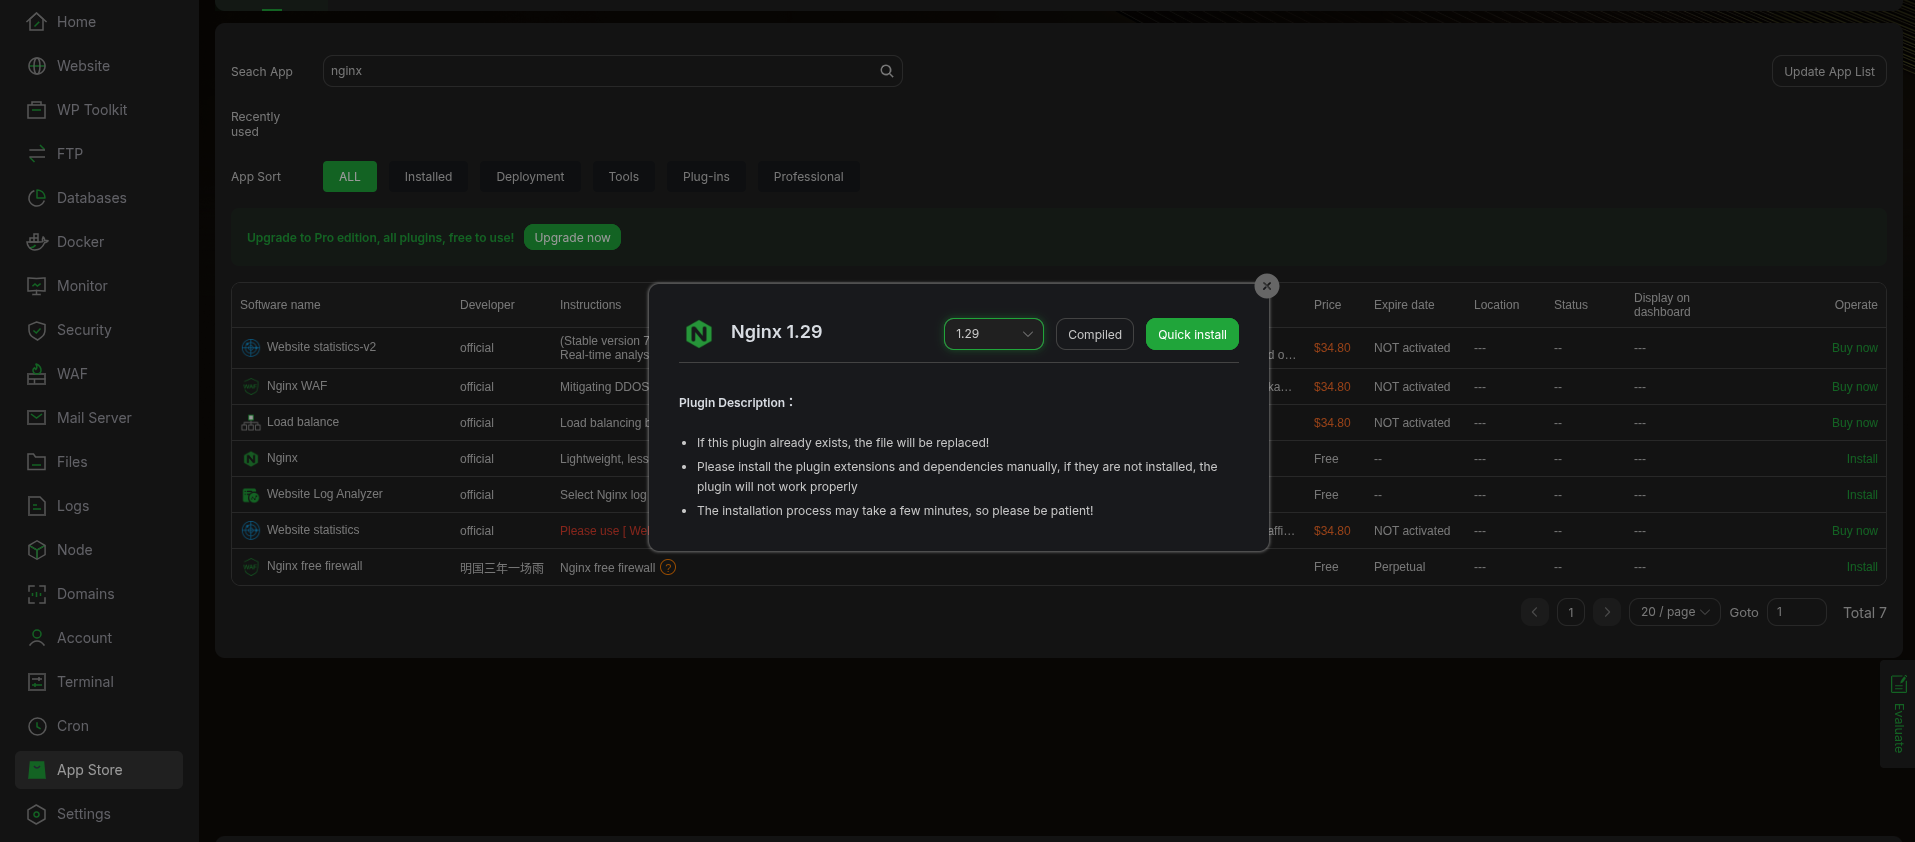
Task: Open Mail Server from the sidebar
Action: click(x=94, y=418)
